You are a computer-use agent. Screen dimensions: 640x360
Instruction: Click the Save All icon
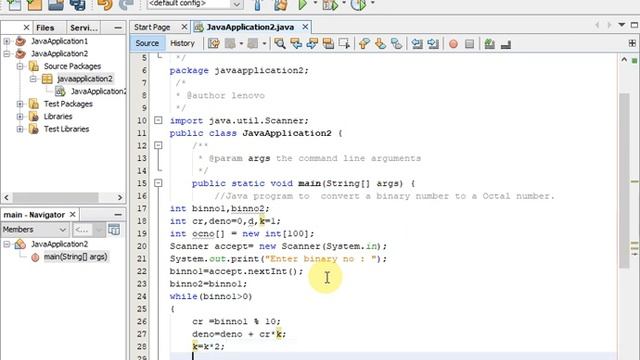click(77, 4)
